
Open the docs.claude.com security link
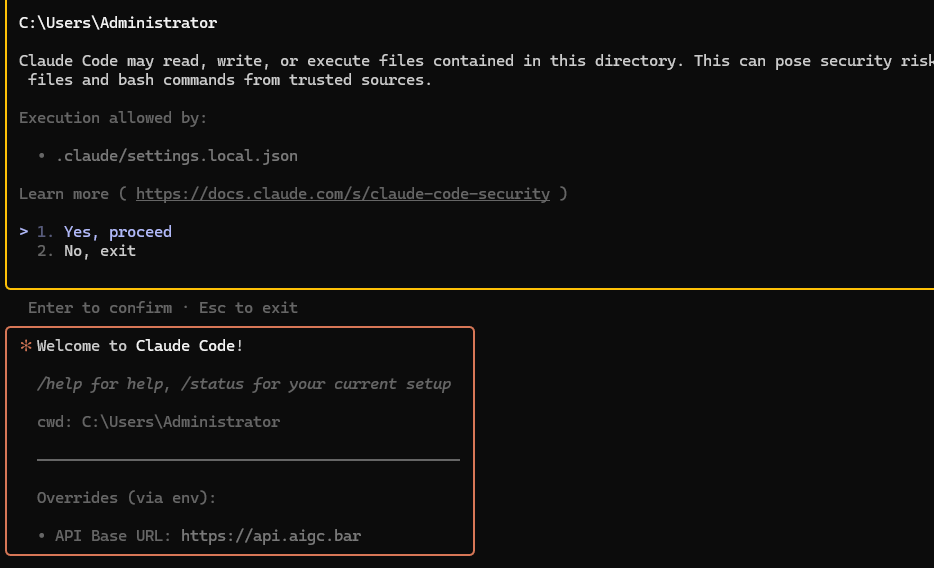pyautogui.click(x=342, y=194)
